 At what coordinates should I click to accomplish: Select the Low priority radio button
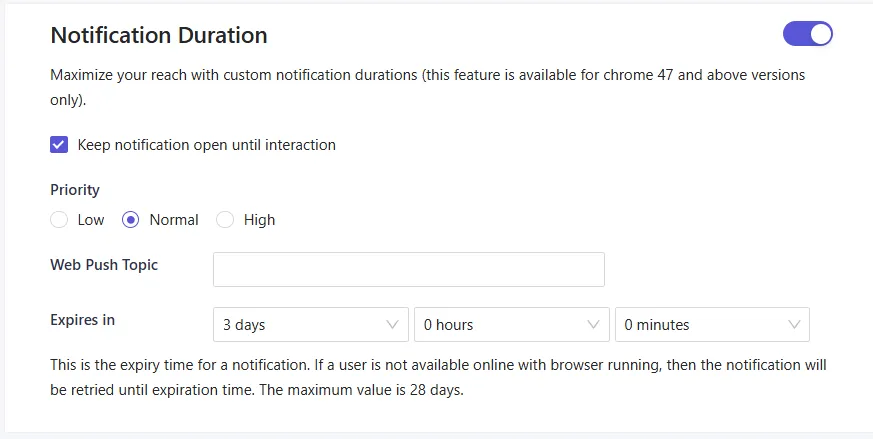[x=59, y=220]
